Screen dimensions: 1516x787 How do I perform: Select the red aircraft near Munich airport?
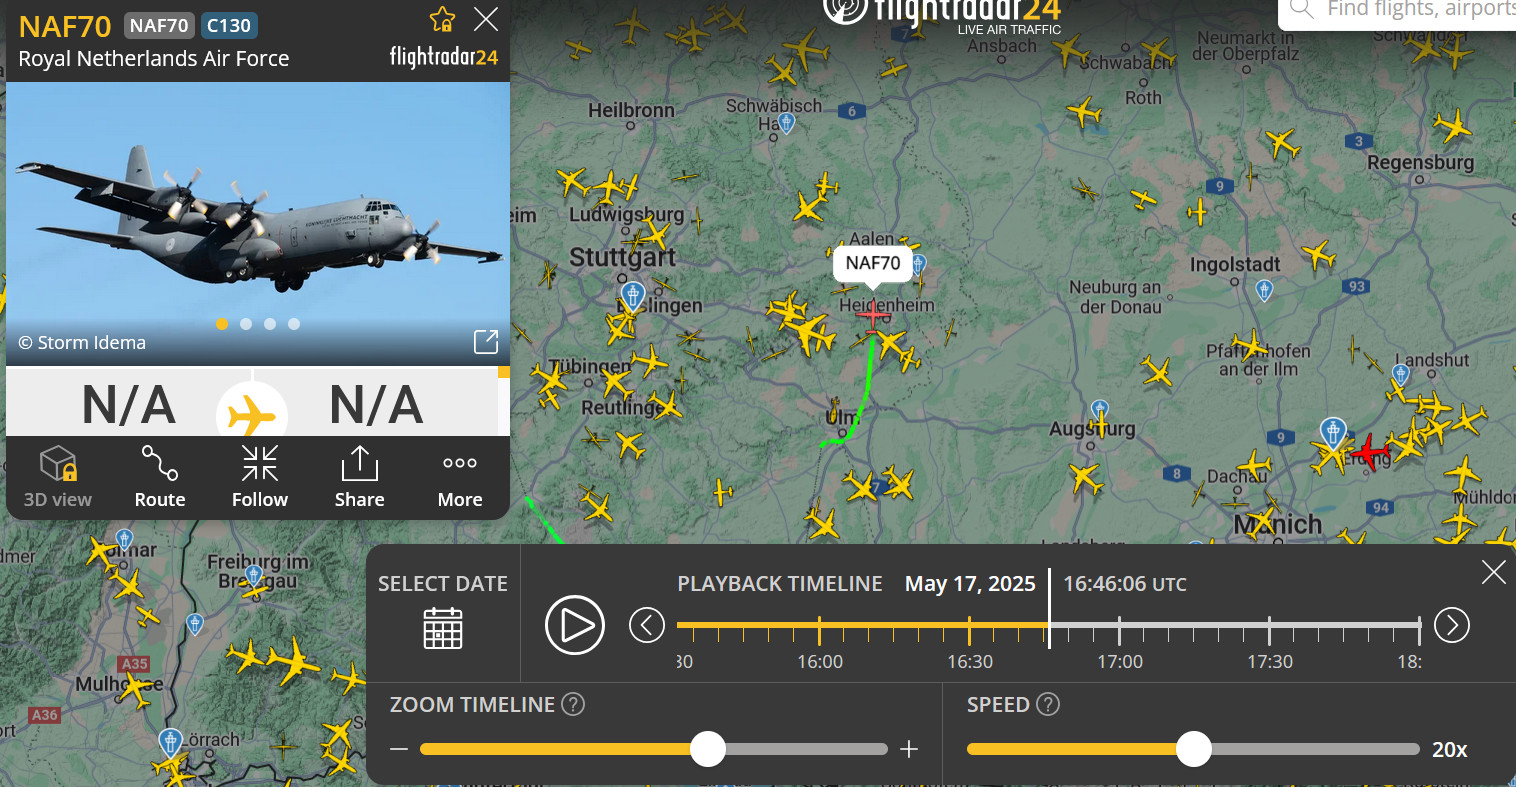coord(1371,451)
